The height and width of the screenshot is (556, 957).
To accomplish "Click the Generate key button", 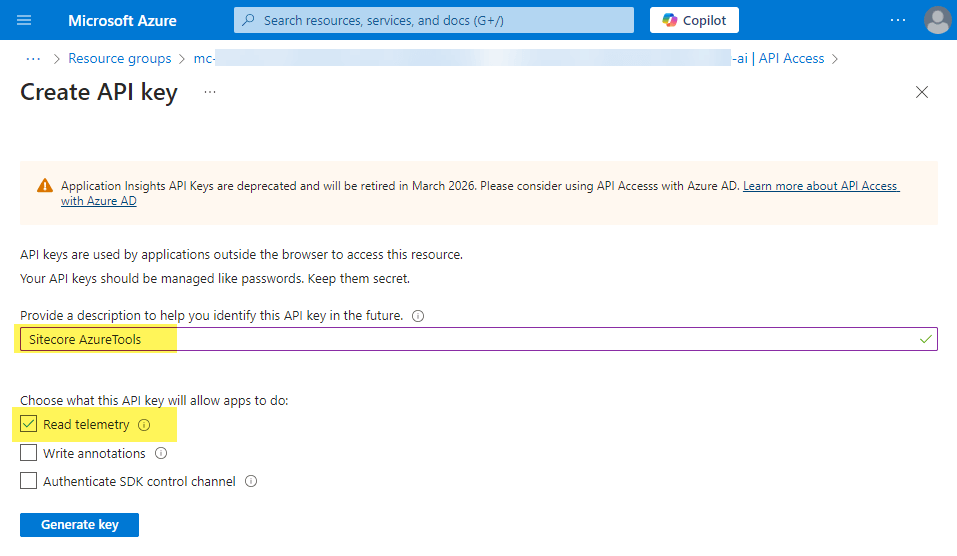I will point(79,525).
